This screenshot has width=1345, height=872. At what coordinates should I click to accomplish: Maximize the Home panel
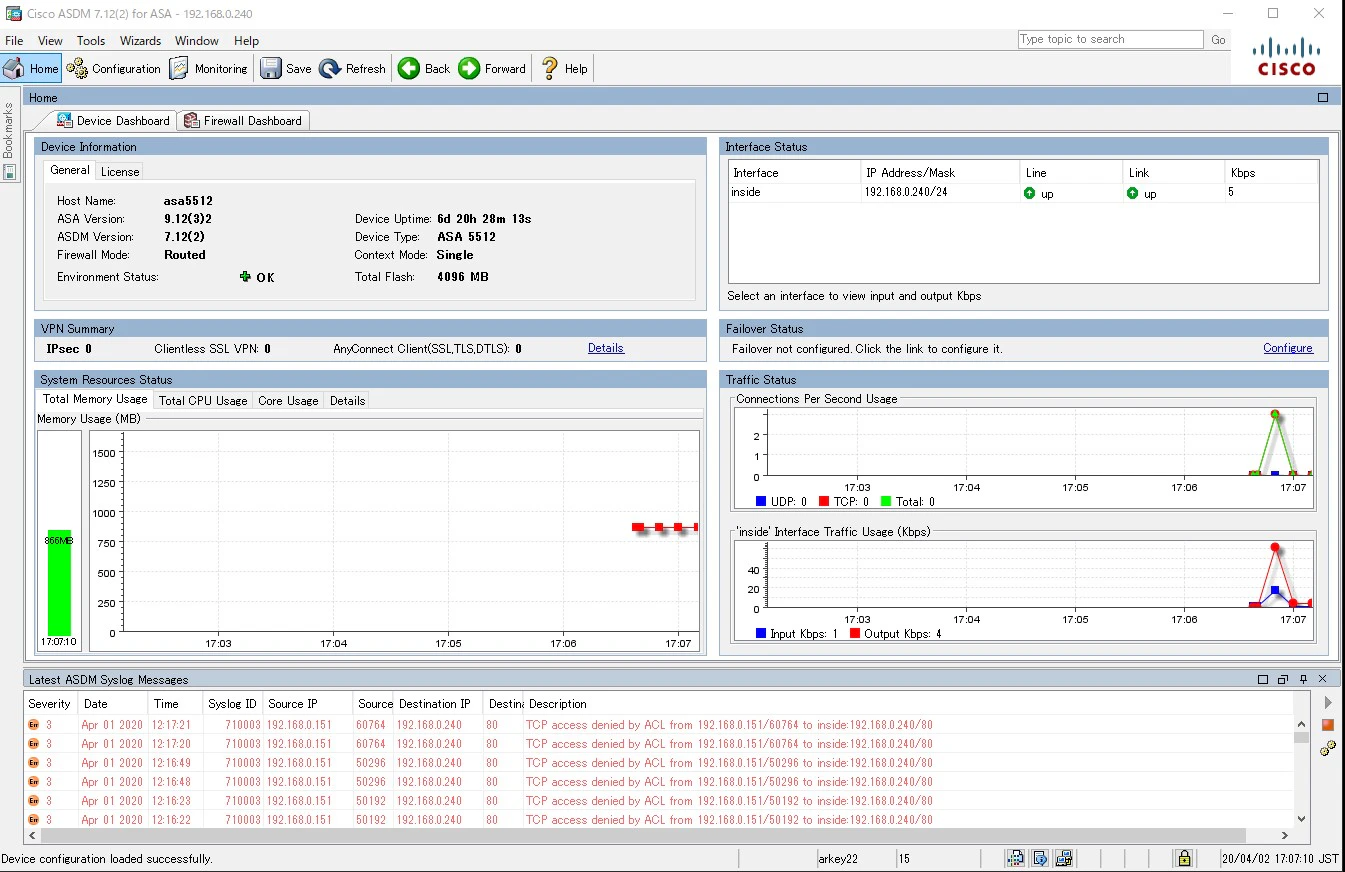click(1323, 98)
